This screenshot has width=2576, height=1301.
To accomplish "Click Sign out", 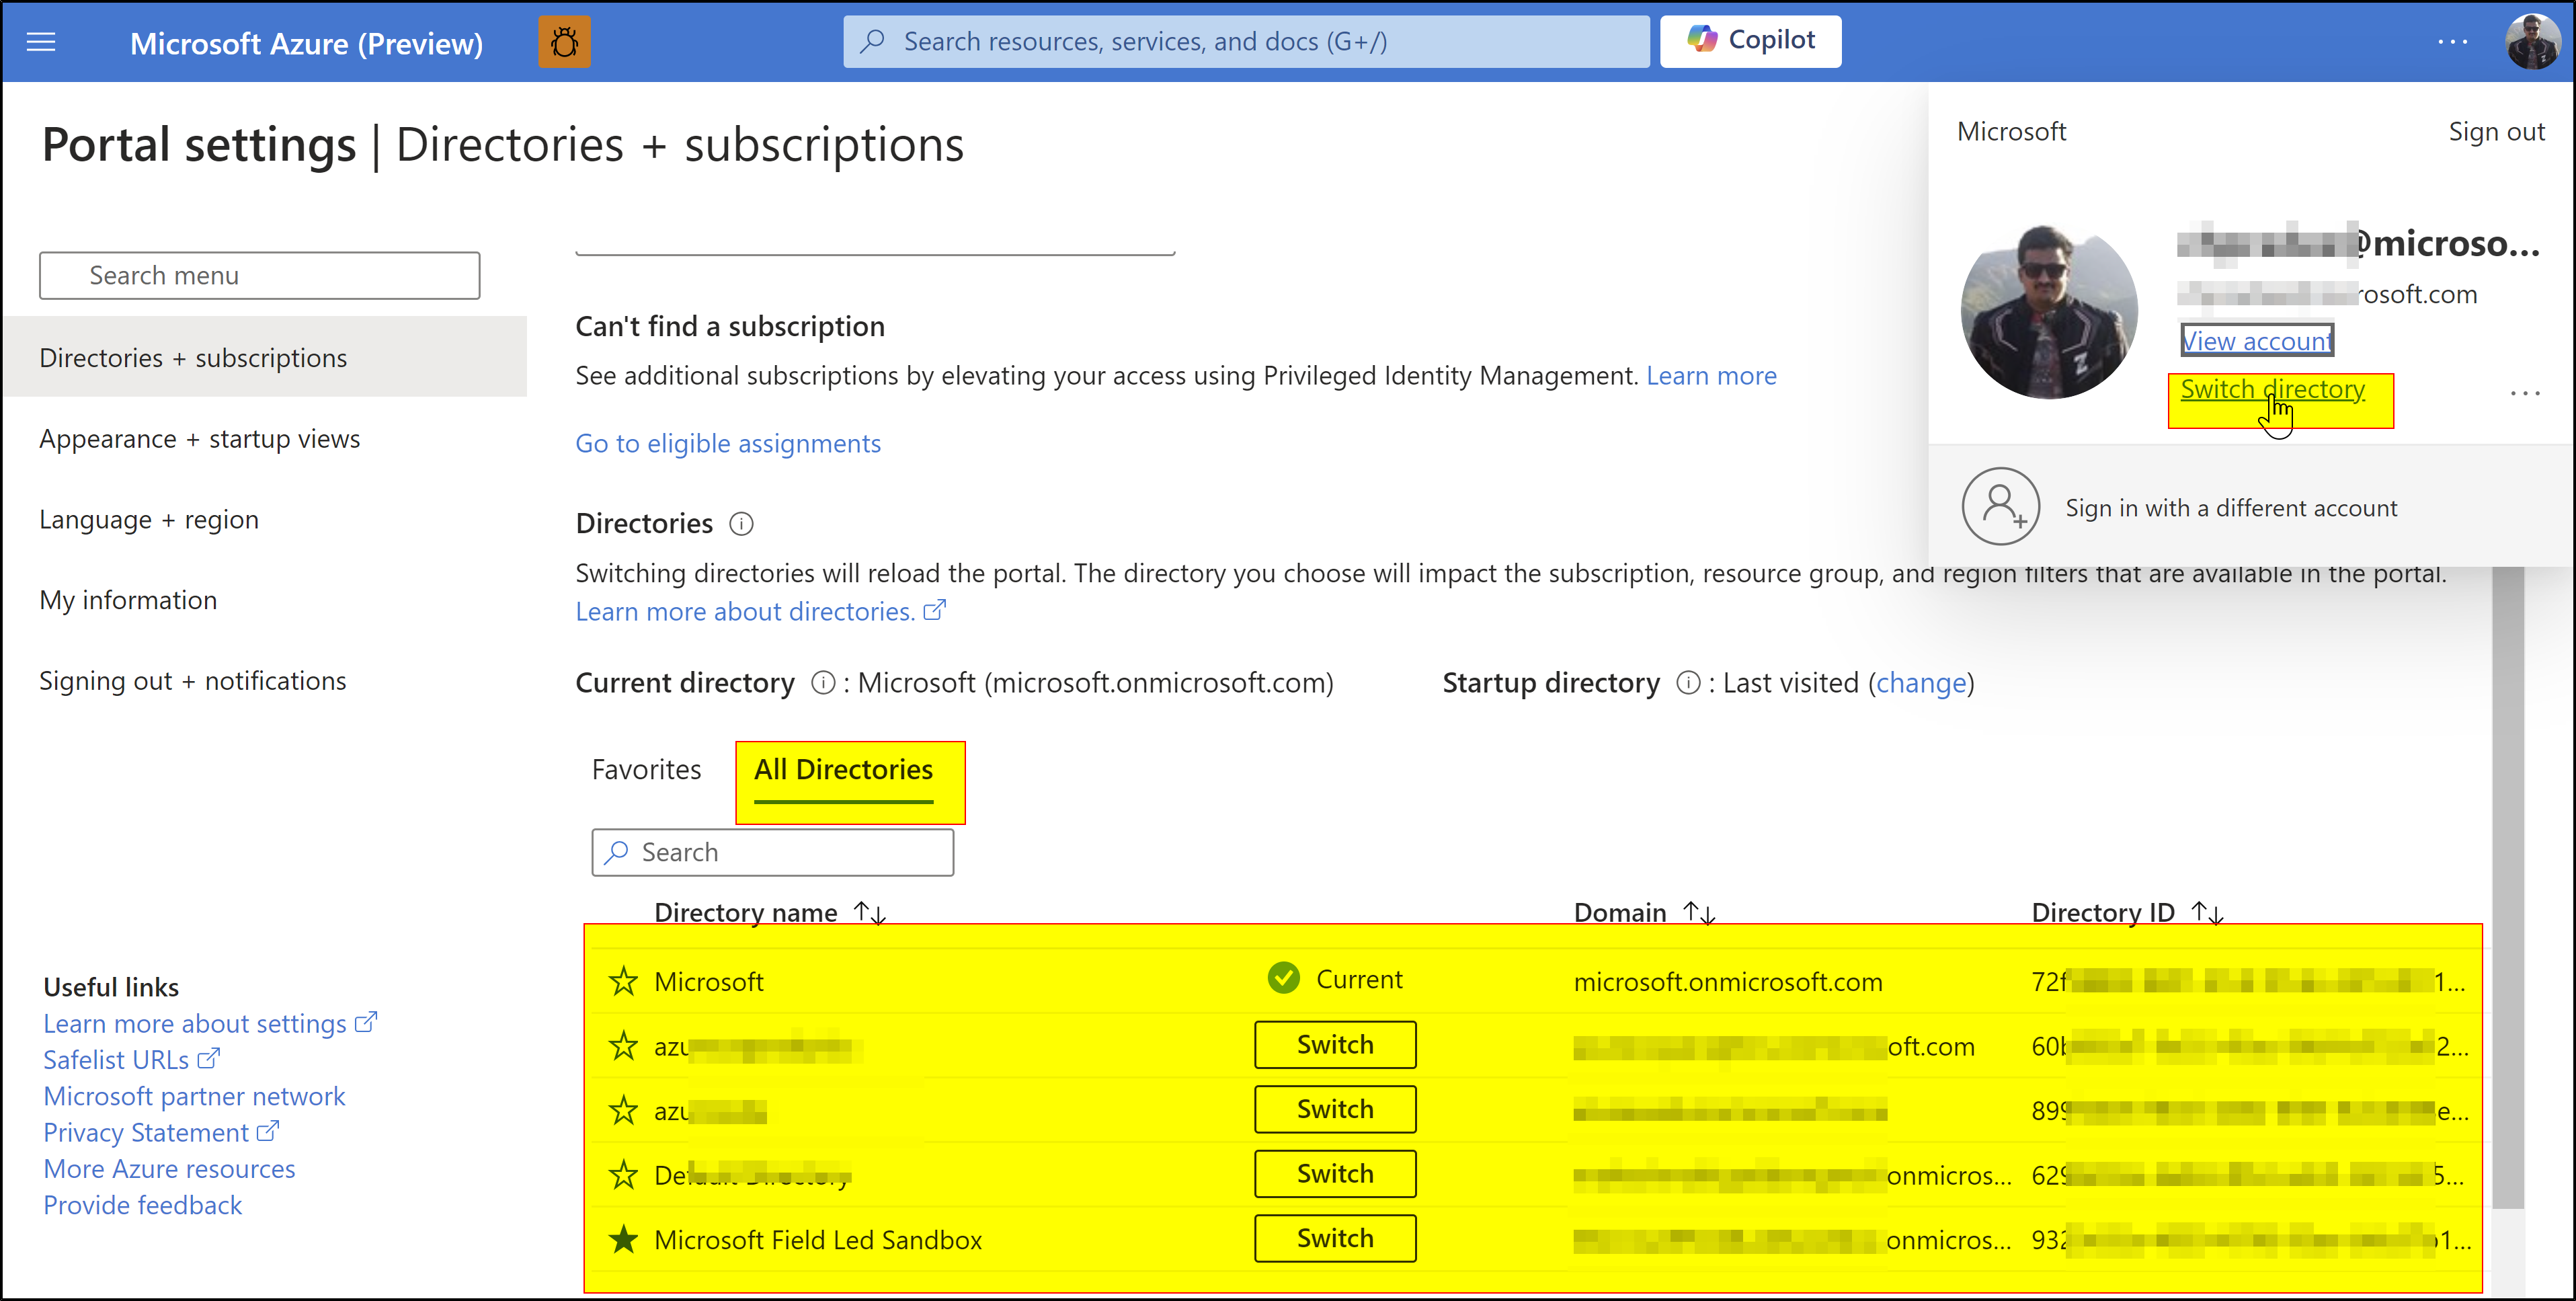I will 2496,131.
